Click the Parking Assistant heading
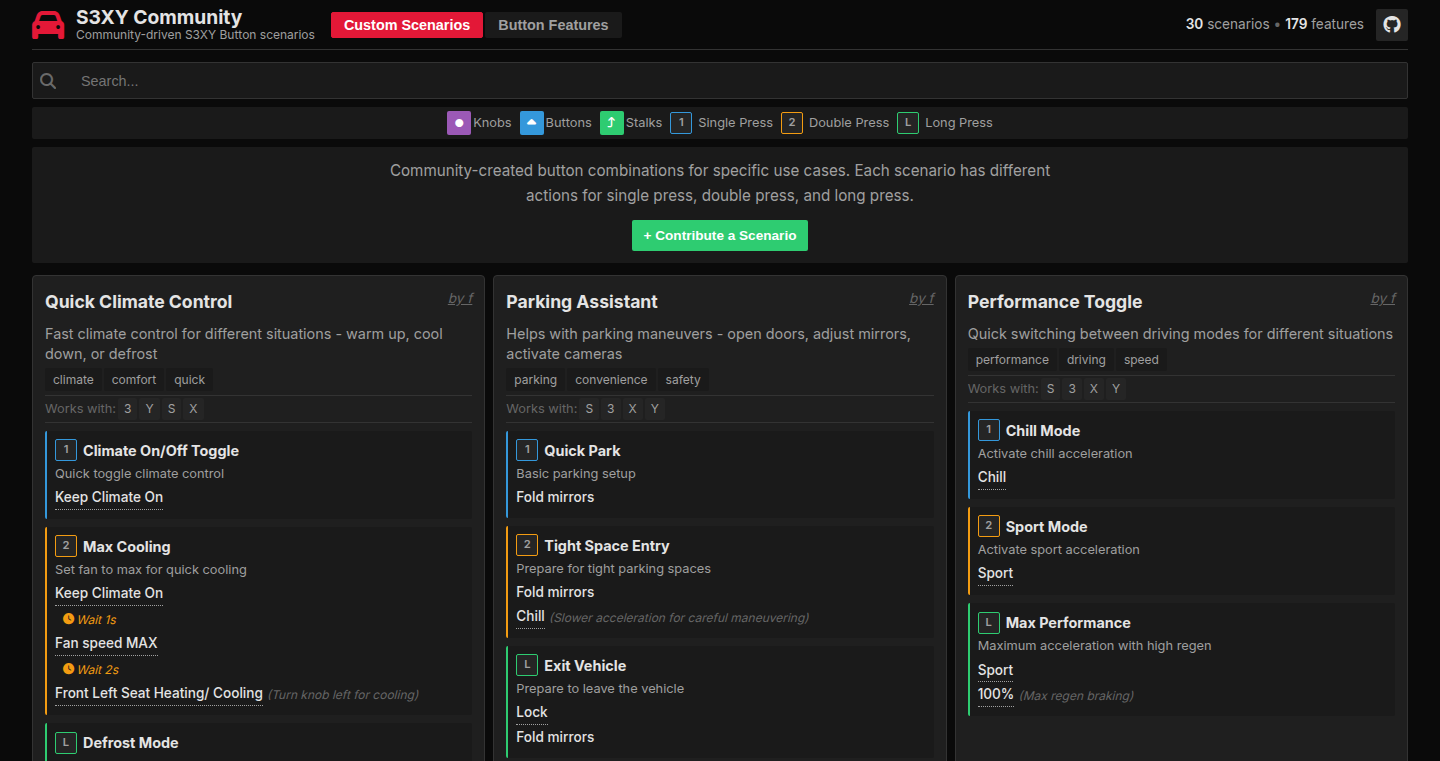This screenshot has height=761, width=1440. 582,302
